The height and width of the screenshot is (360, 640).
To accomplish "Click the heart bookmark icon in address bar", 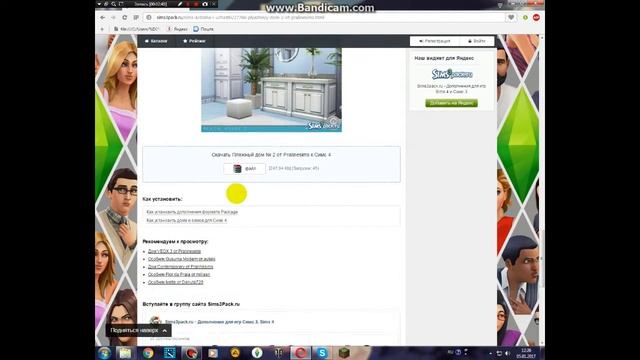I will pos(511,18).
